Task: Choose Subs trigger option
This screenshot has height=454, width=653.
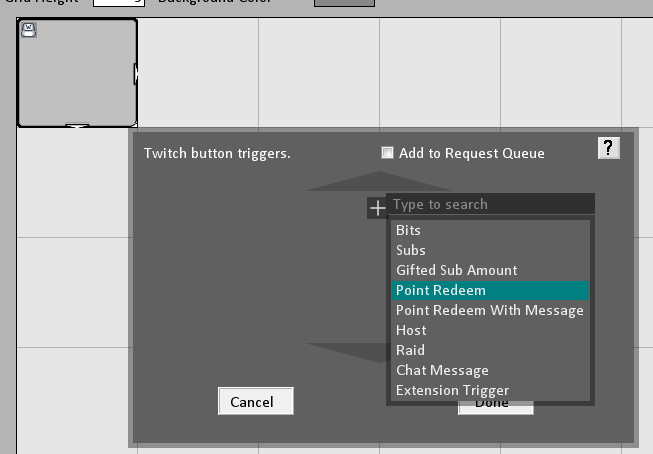Action: click(490, 250)
